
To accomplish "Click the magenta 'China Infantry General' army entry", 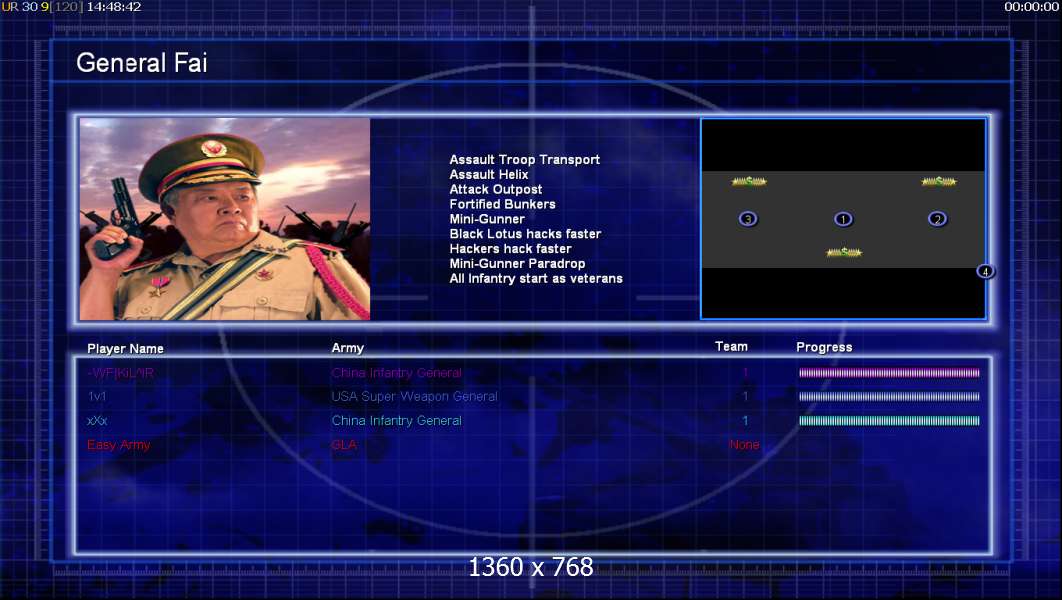I will click(x=396, y=373).
